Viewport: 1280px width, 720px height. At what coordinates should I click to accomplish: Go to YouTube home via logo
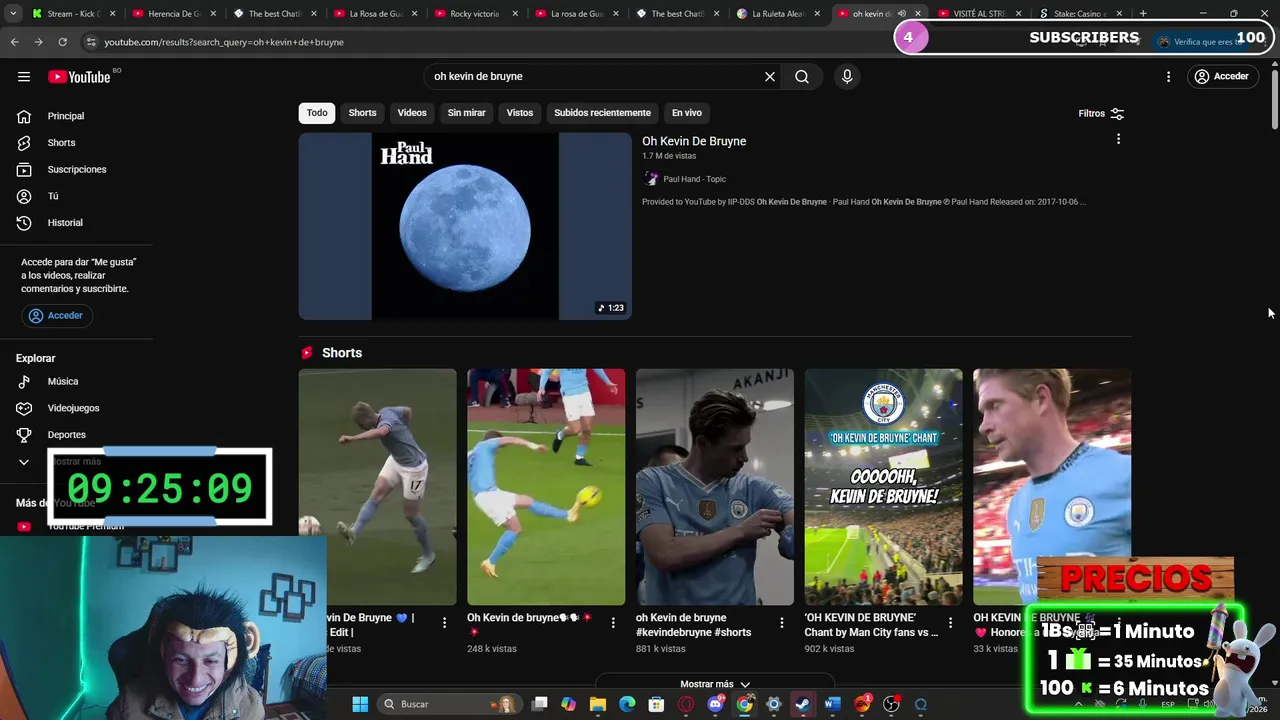tap(79, 77)
